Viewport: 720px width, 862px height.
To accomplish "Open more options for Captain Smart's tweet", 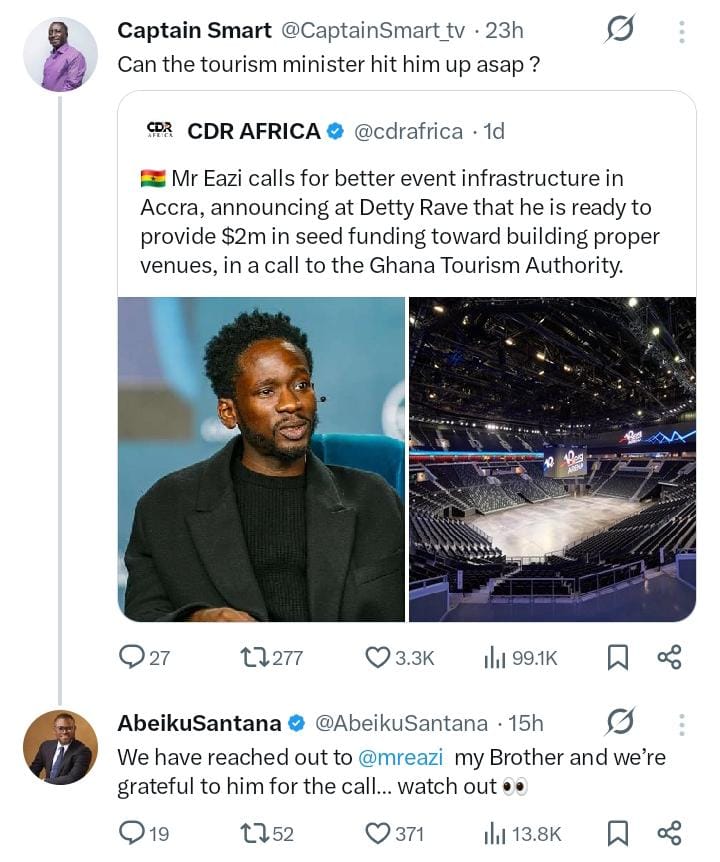I will point(682,31).
